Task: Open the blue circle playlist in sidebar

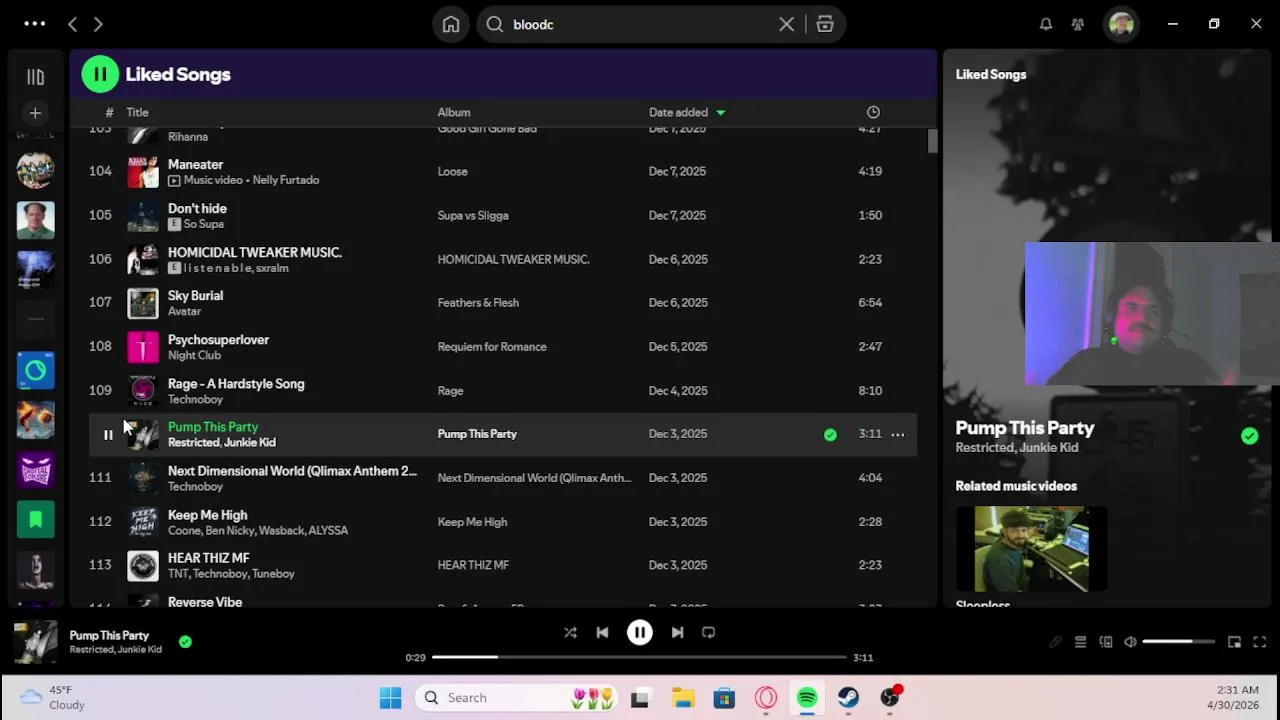Action: (x=35, y=371)
